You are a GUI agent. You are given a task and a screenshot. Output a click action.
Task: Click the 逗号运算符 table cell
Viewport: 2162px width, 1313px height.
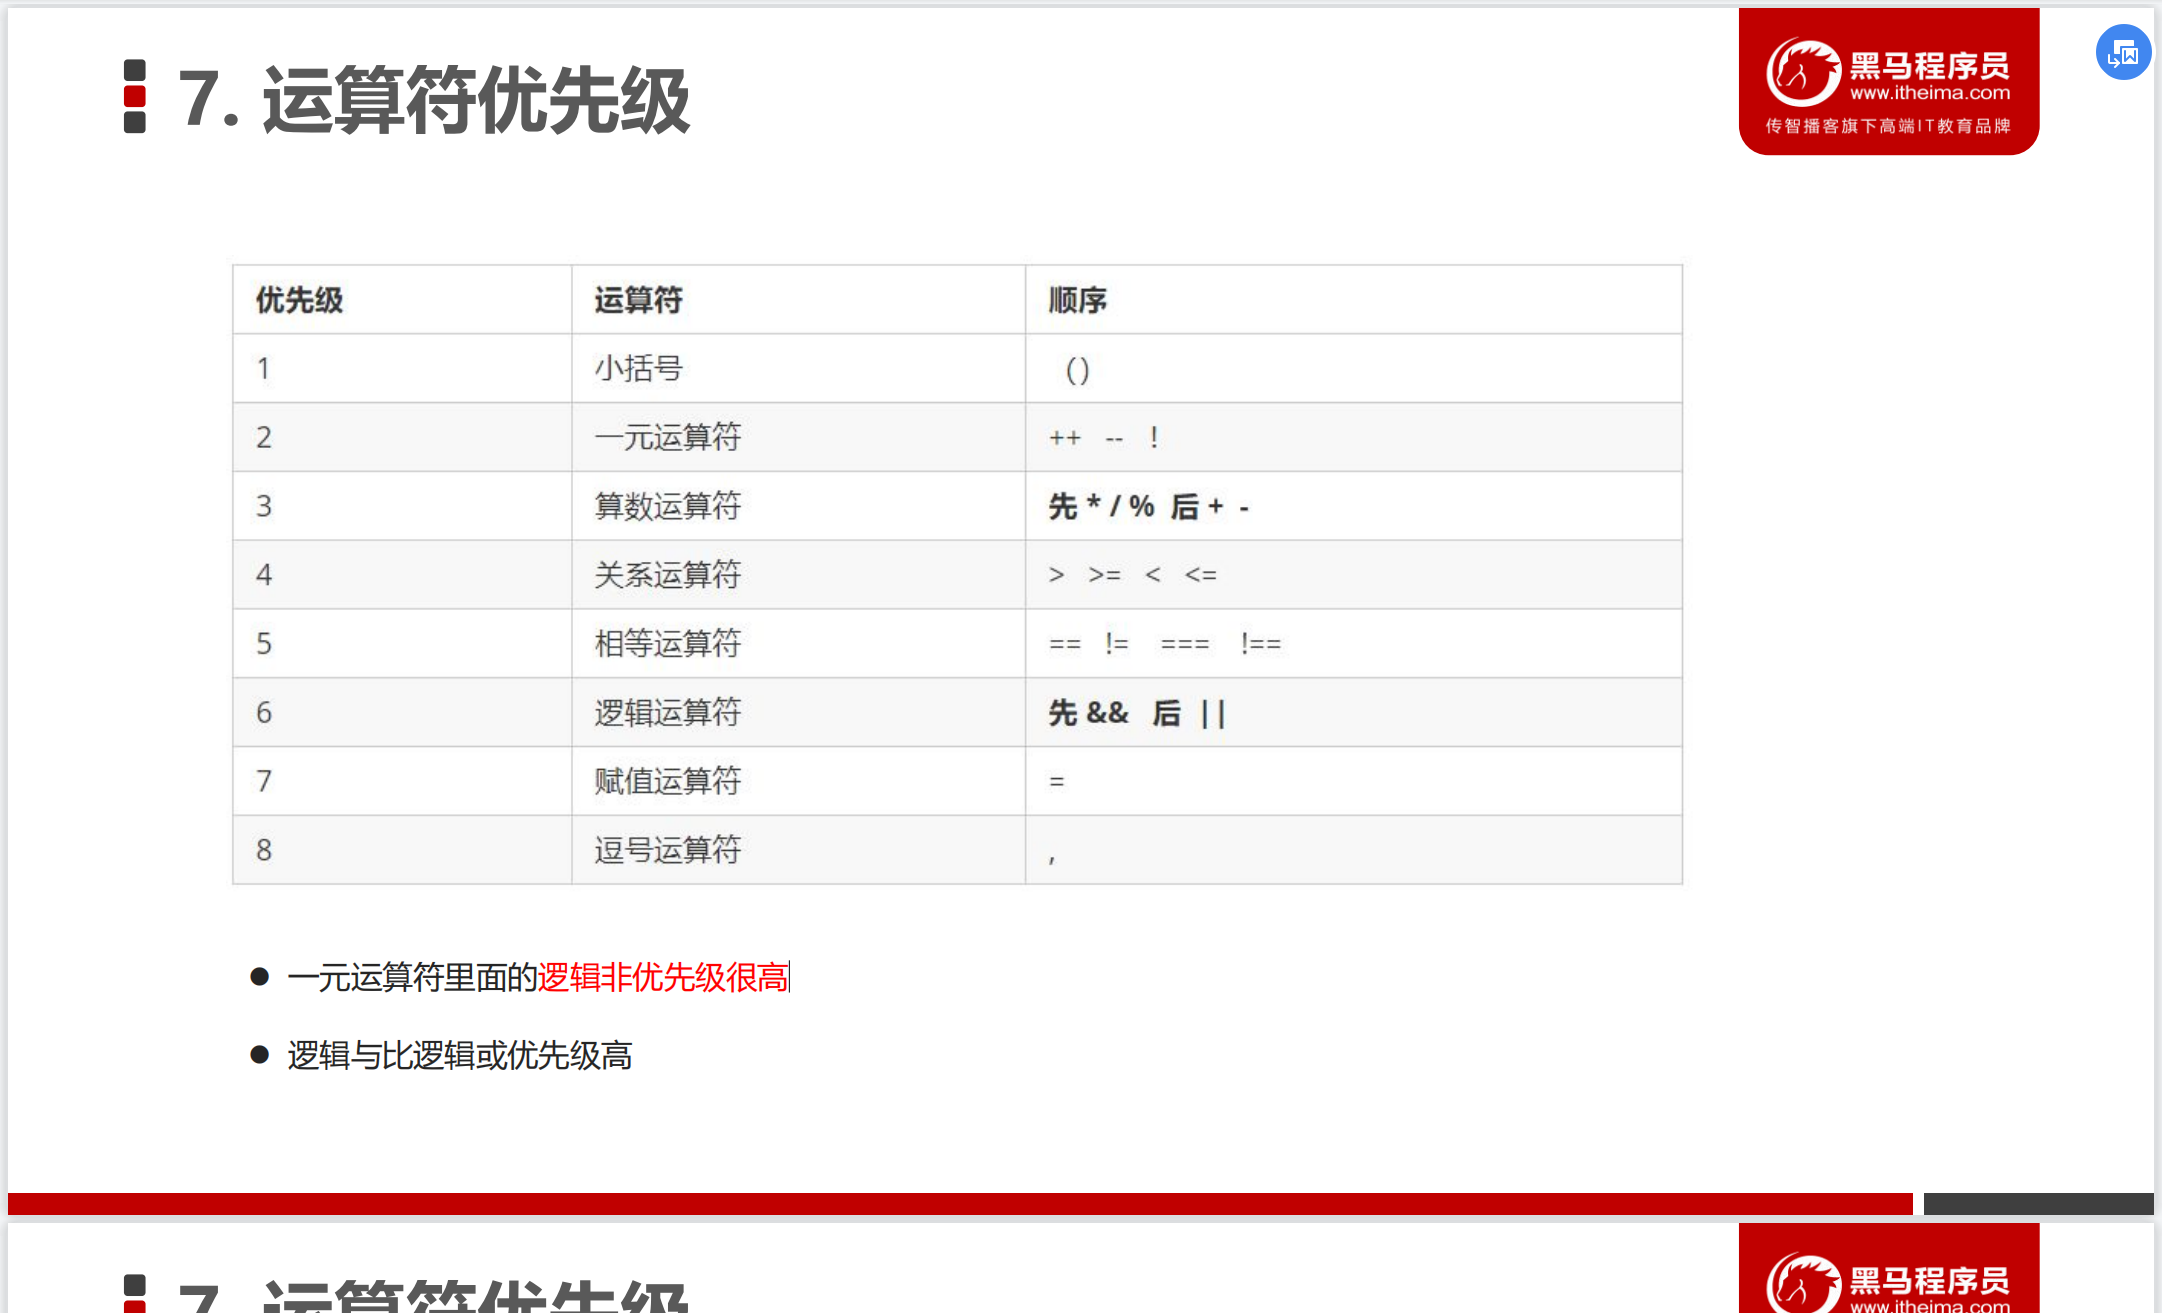pyautogui.click(x=798, y=850)
